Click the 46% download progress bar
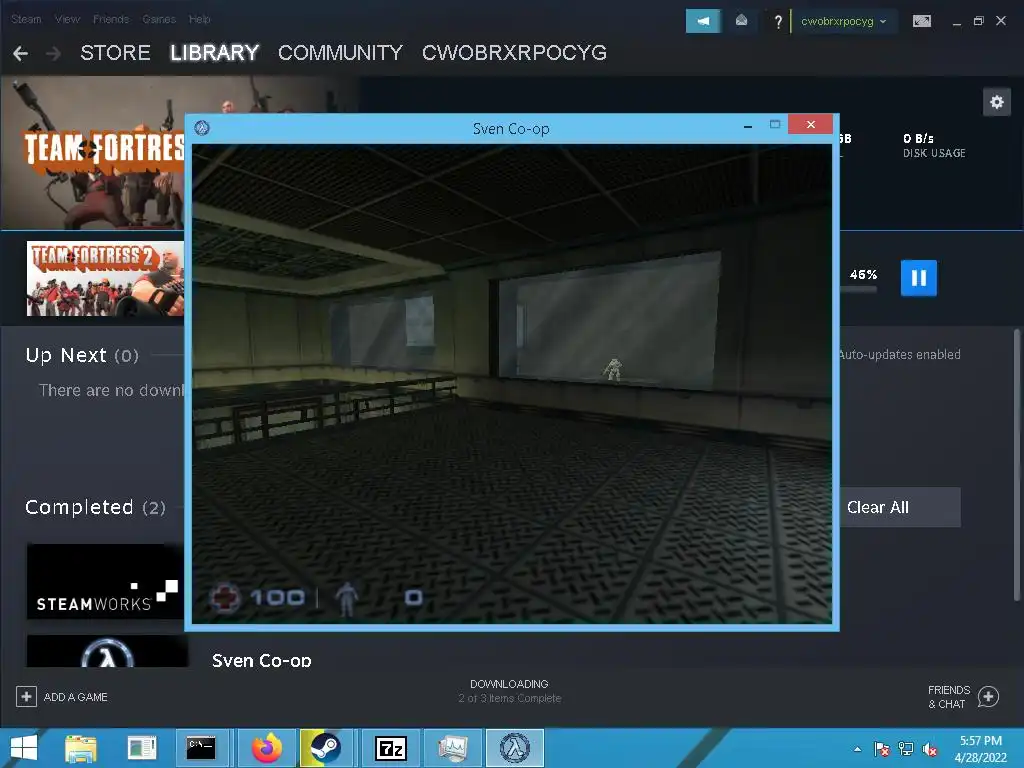 click(x=858, y=289)
